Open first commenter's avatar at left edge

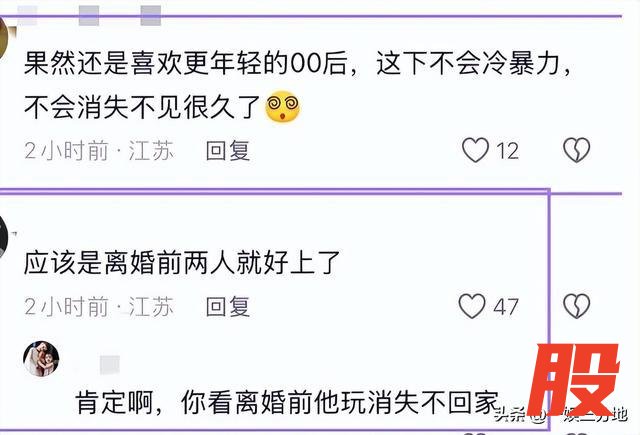pos(4,38)
